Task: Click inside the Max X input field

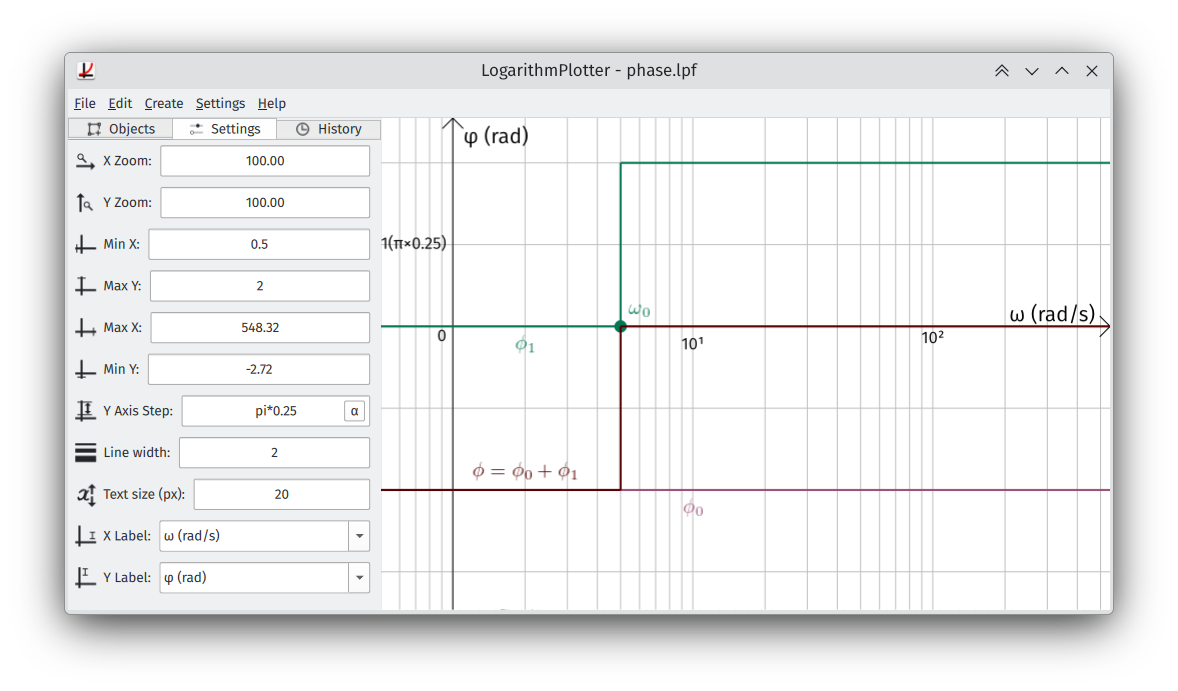Action: tap(260, 327)
